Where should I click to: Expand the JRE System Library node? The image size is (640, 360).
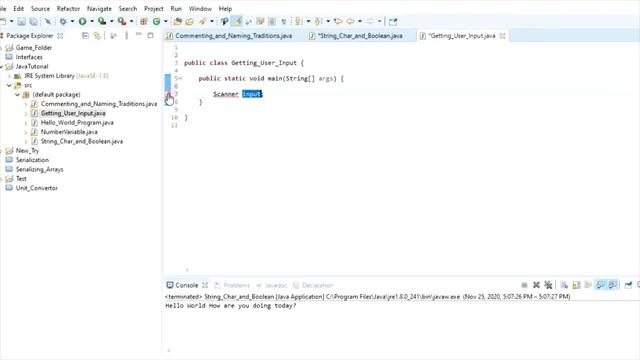pyautogui.click(x=9, y=76)
